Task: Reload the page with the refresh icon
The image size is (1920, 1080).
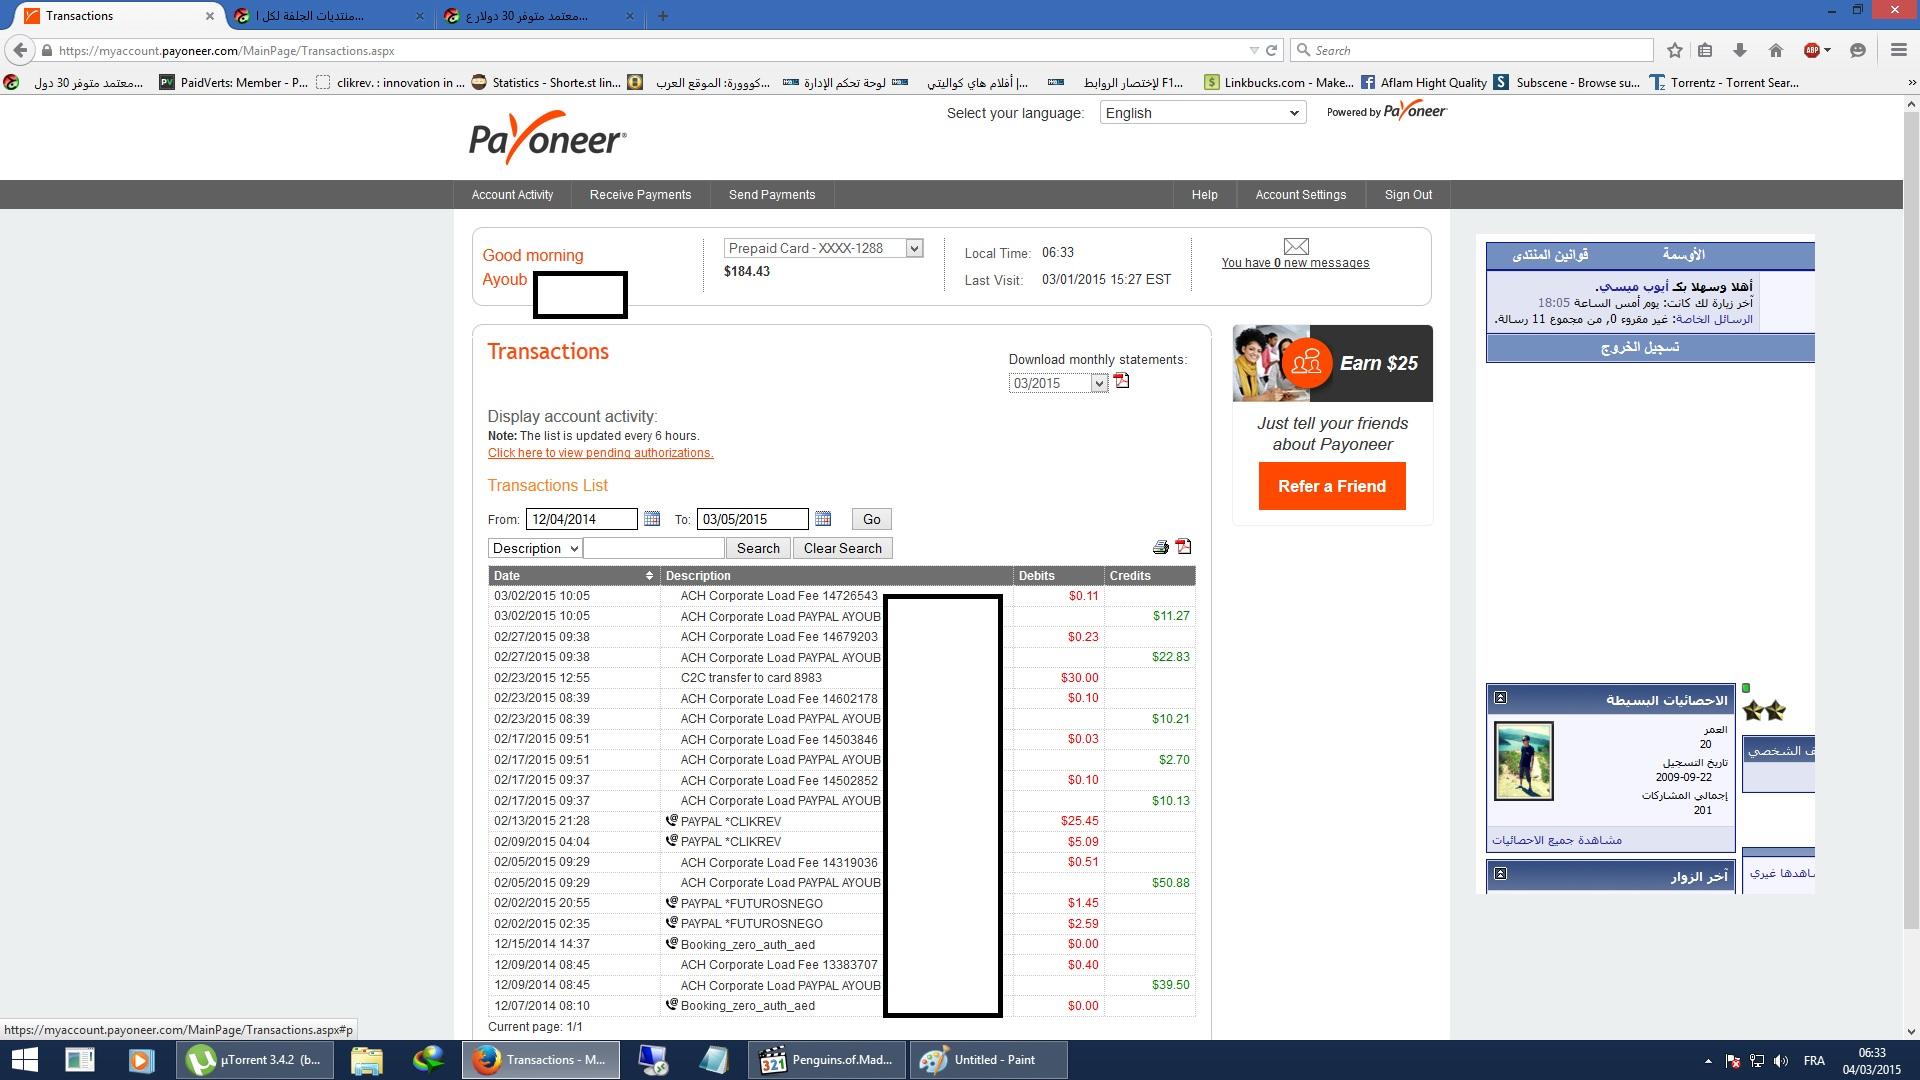Action: tap(1272, 50)
